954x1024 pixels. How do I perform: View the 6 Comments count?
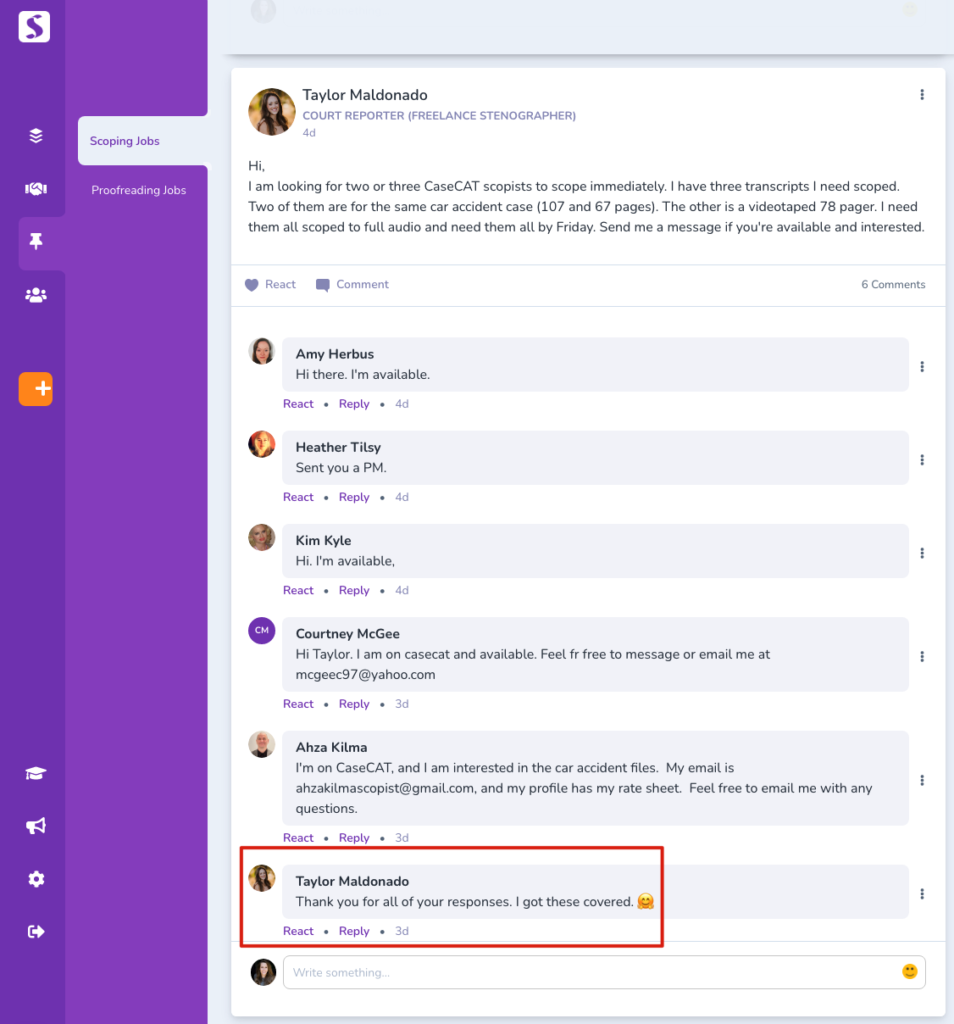(893, 285)
